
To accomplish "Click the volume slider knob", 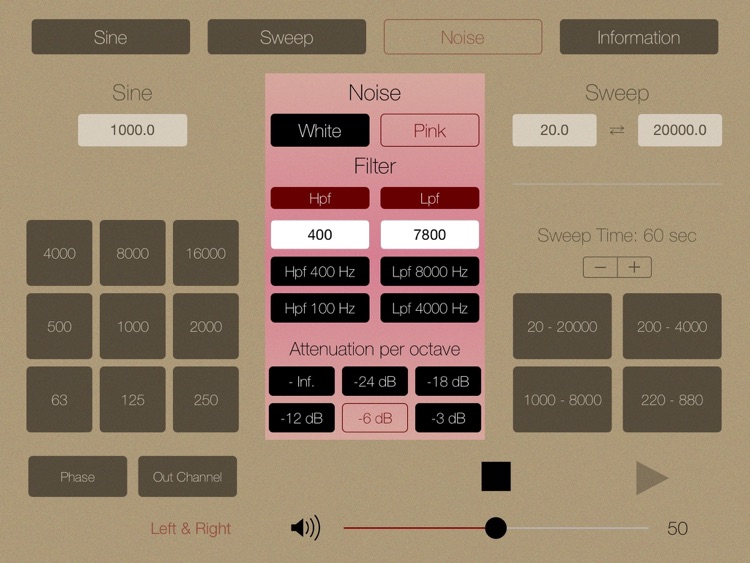I will (x=496, y=528).
